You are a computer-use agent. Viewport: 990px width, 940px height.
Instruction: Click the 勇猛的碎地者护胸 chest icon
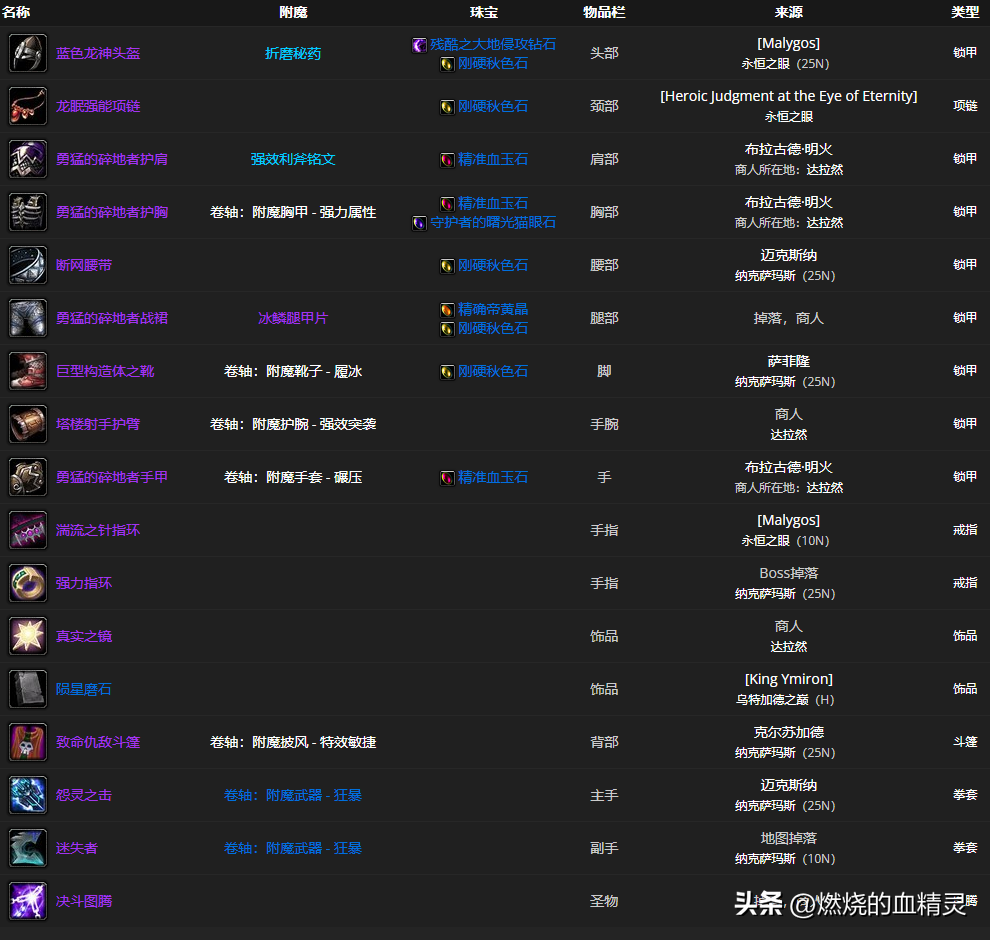tap(28, 212)
